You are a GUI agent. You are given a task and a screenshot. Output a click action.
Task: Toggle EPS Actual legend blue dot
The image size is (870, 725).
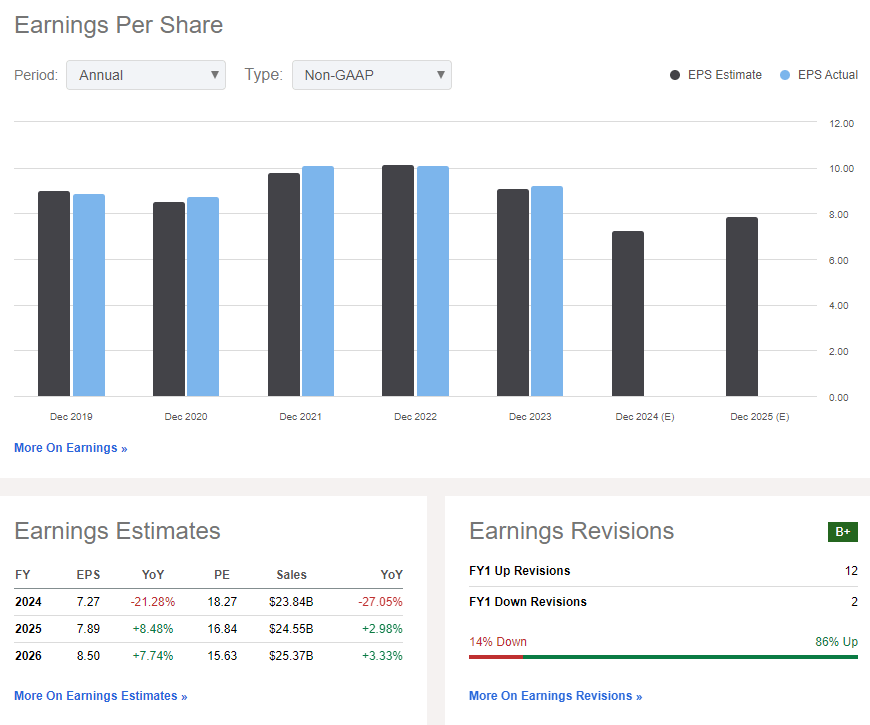tap(785, 75)
